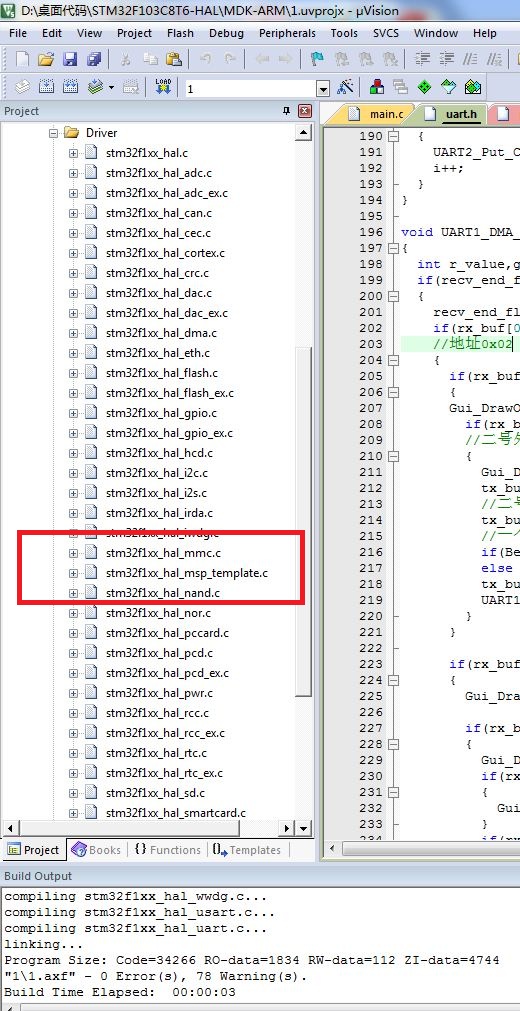Open the SVCS menu
The width and height of the screenshot is (520, 1011).
click(386, 33)
